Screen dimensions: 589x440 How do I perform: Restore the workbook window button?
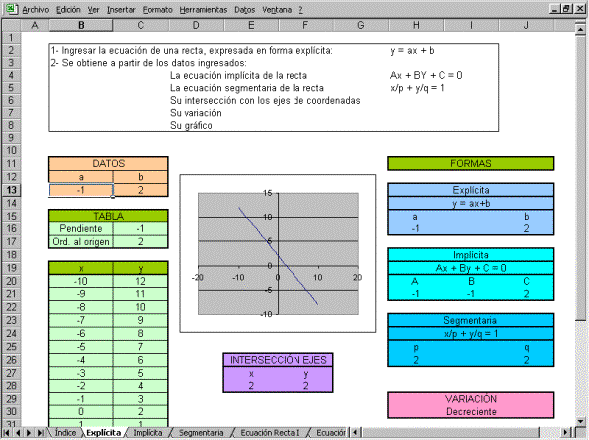pyautogui.click(x=567, y=9)
